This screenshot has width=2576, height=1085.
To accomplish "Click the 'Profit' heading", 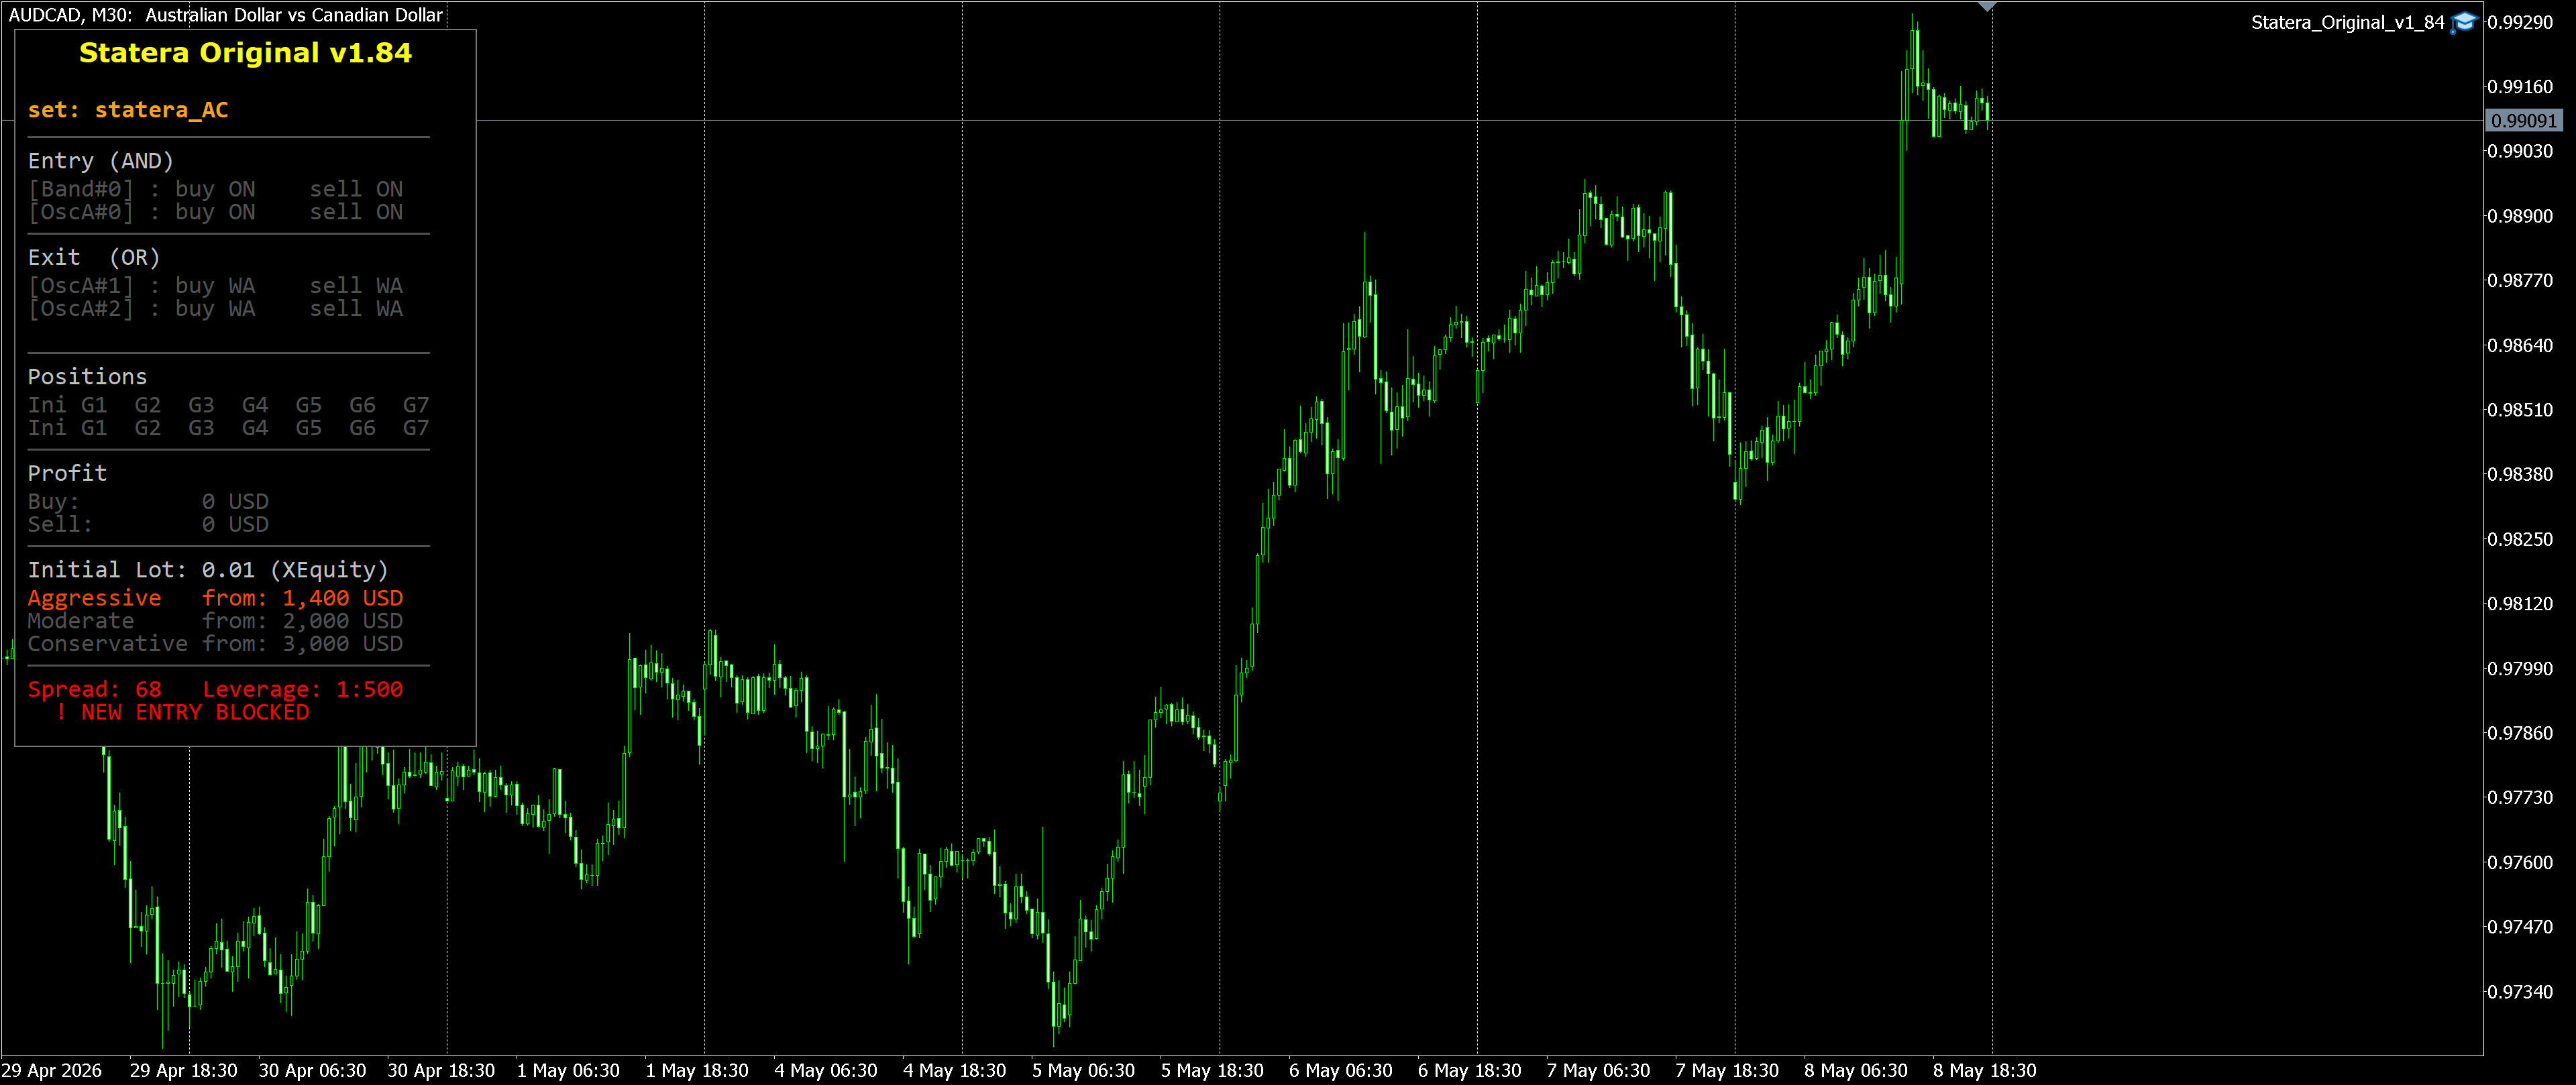I will tap(67, 473).
